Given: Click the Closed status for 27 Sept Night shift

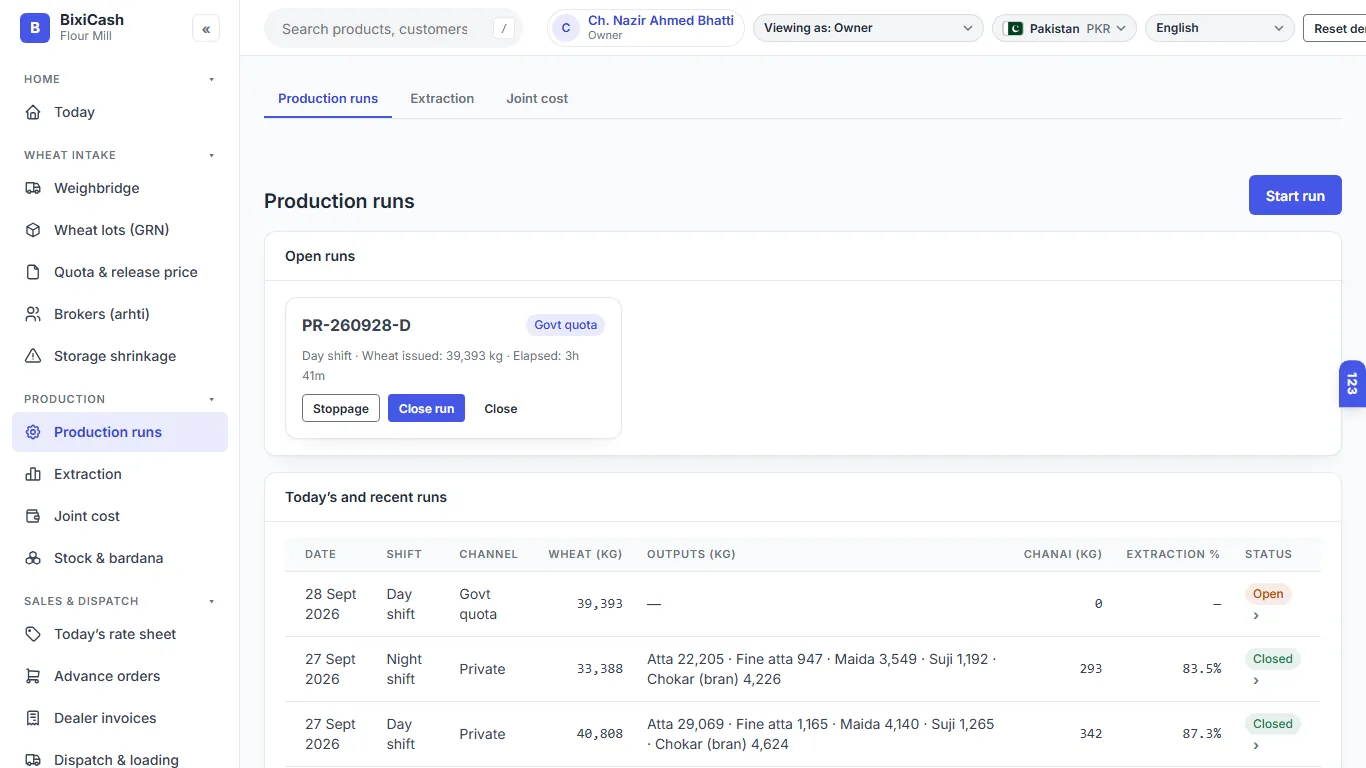Looking at the screenshot, I should pos(1273,659).
